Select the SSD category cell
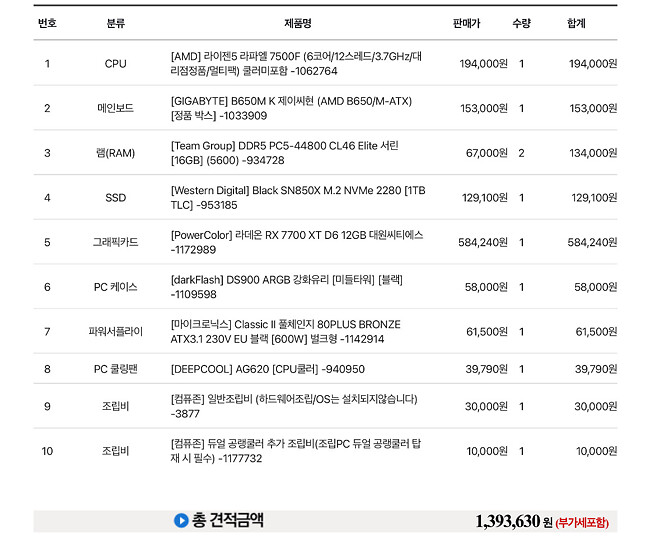Image resolution: width=660 pixels, height=540 pixels. [115, 197]
